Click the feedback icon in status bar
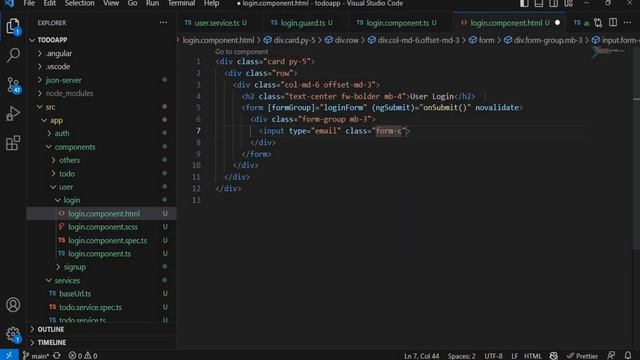The image size is (640, 360). click(x=611, y=356)
